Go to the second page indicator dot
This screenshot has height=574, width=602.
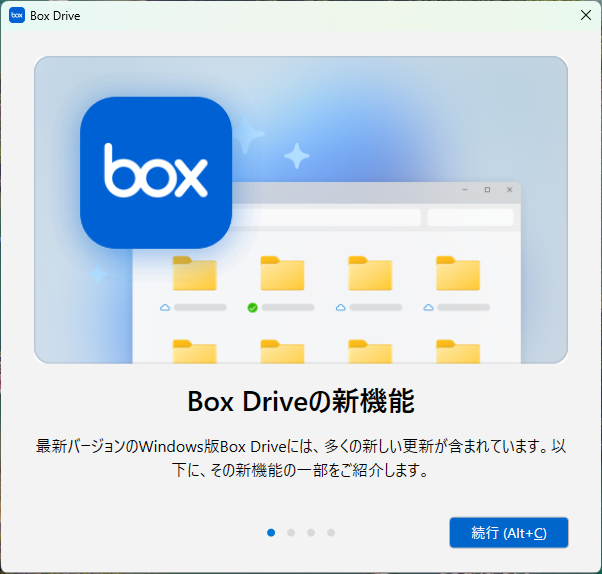pyautogui.click(x=291, y=533)
